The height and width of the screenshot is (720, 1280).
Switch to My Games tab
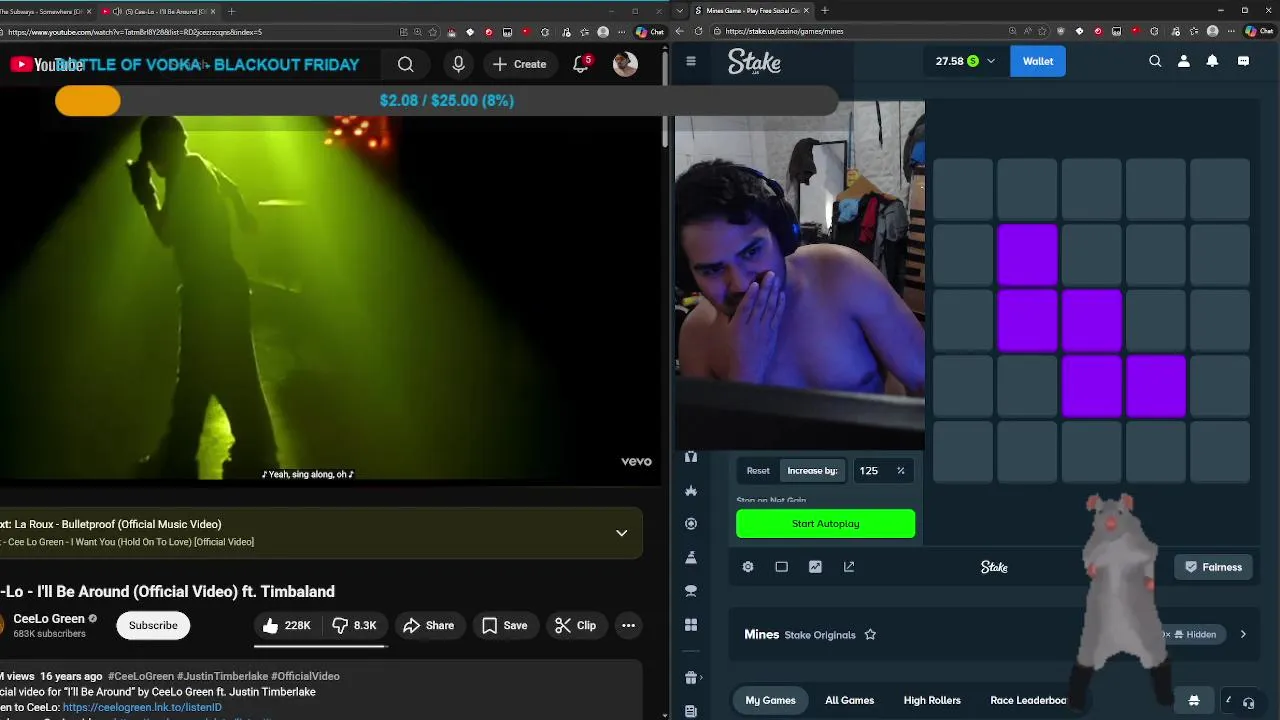[770, 700]
